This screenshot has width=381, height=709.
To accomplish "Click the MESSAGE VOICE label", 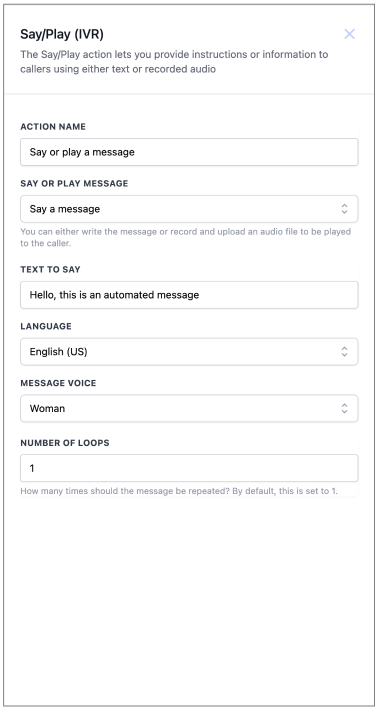I will [x=58, y=383].
